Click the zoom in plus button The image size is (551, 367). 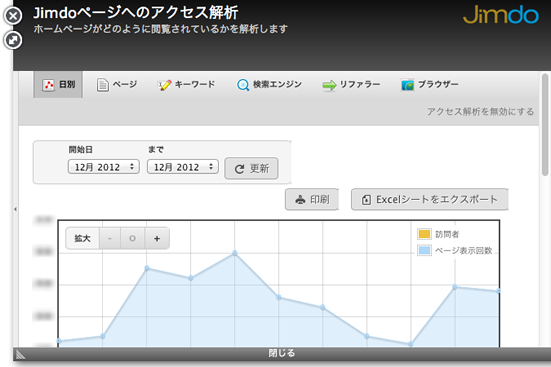coord(157,238)
